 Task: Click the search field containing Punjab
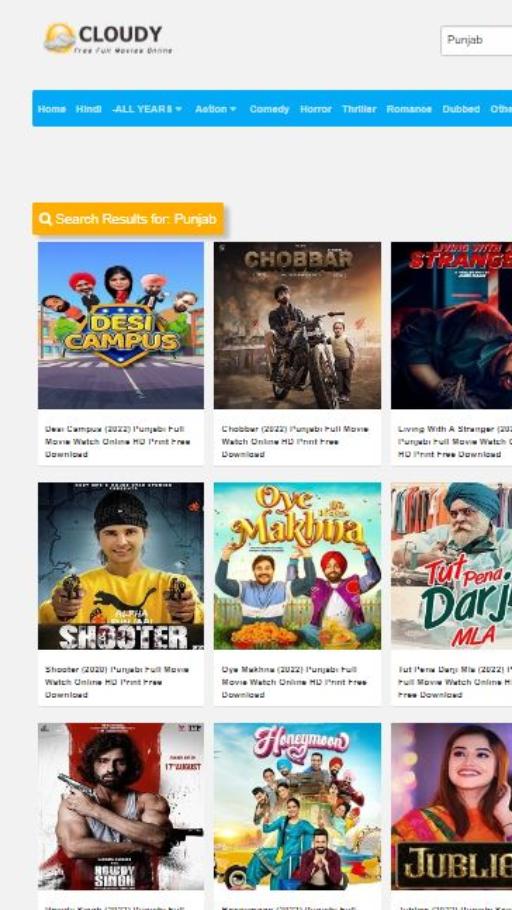click(477, 41)
